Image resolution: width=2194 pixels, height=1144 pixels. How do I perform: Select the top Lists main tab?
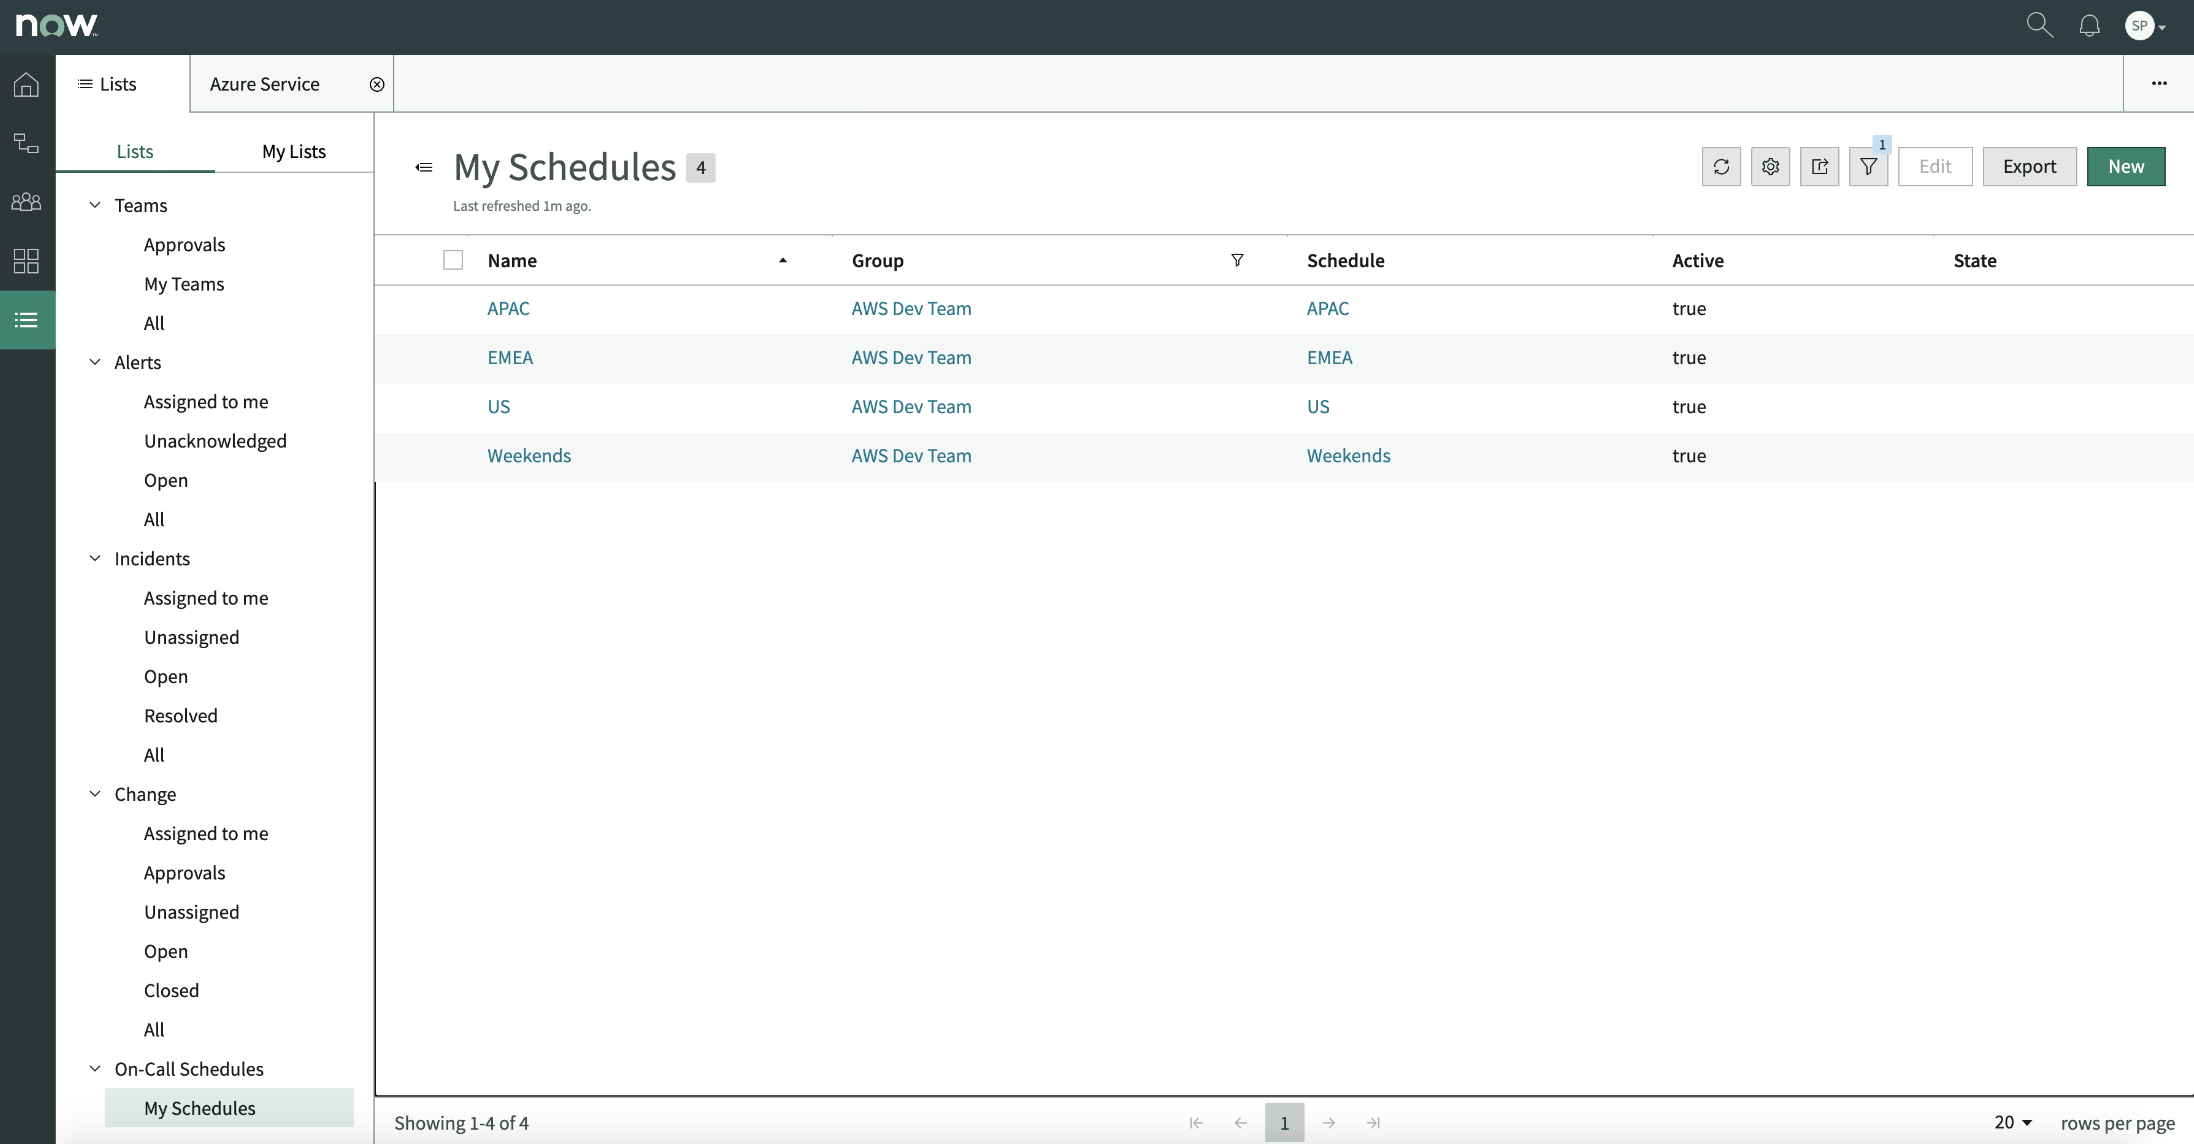(107, 84)
